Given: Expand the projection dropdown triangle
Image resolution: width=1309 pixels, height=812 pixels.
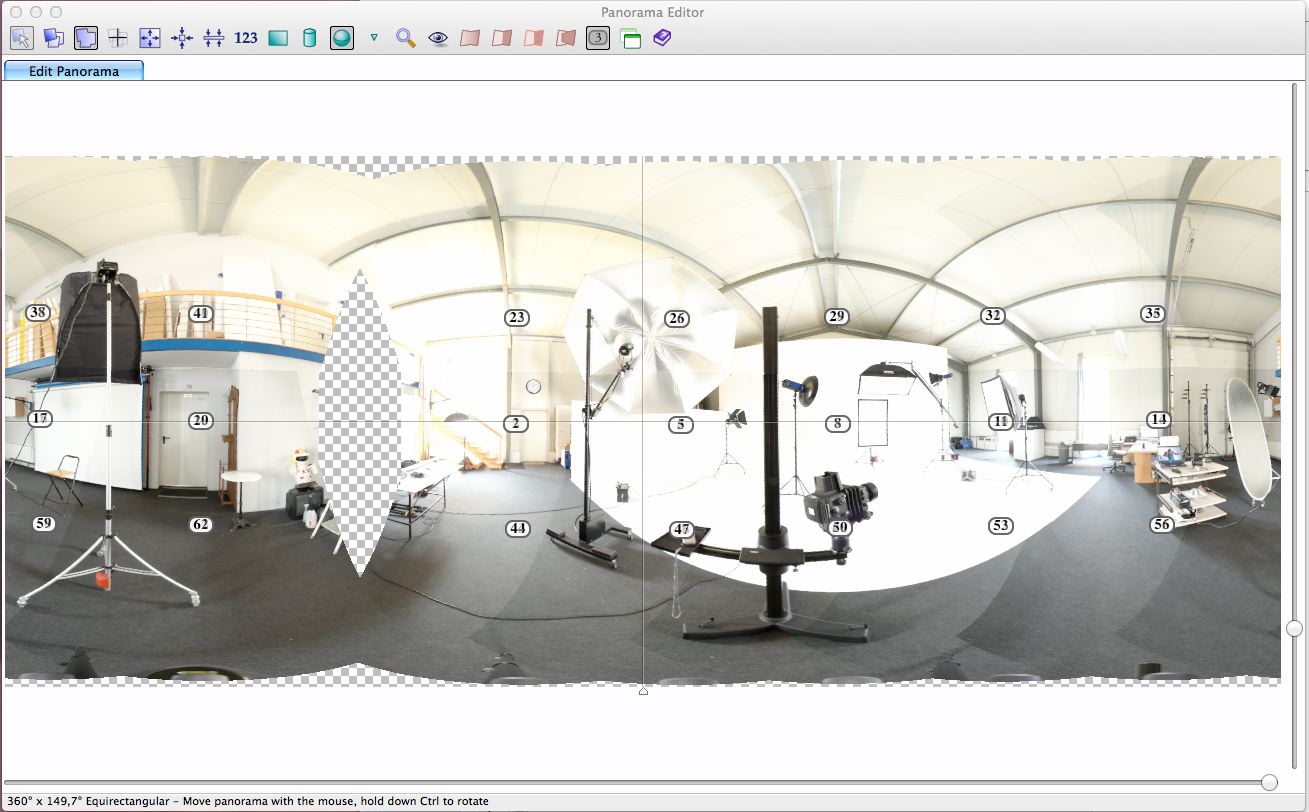Looking at the screenshot, I should (x=374, y=38).
